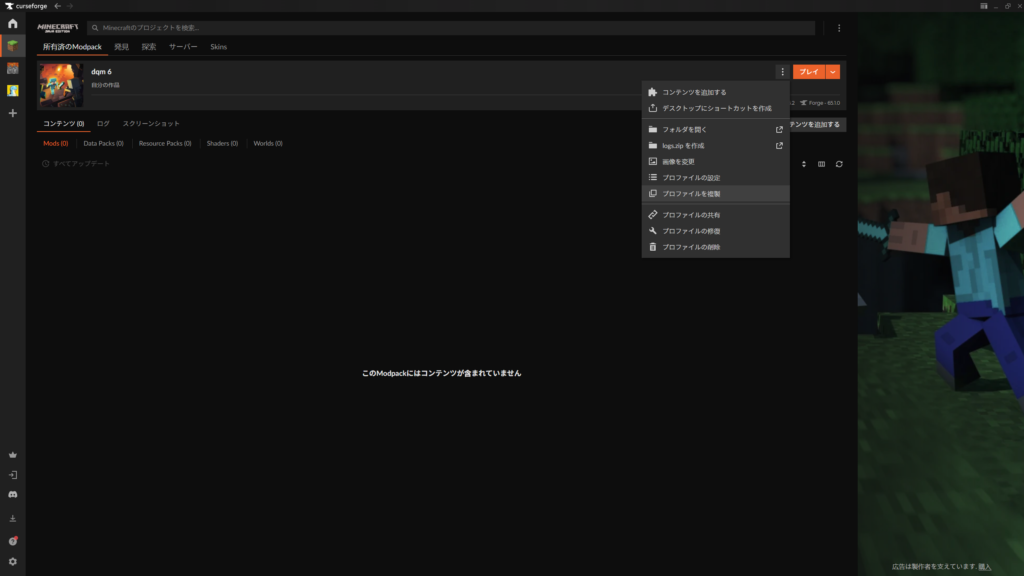The image size is (1024, 576).
Task: Click the back arrow in title bar
Action: point(57,6)
